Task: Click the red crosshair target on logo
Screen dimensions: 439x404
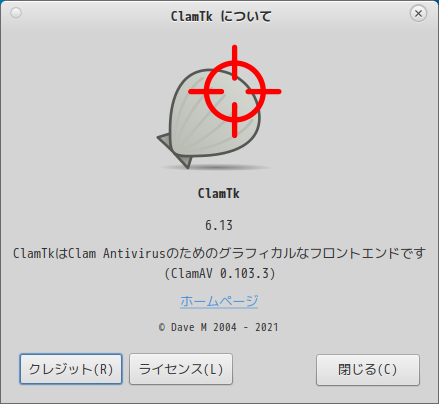Action: pyautogui.click(x=235, y=91)
